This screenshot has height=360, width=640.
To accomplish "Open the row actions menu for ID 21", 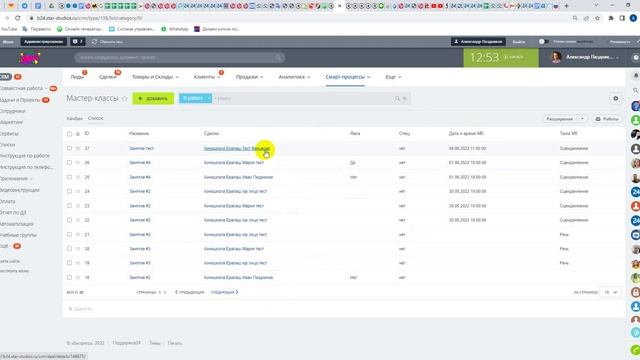I will [x=78, y=235].
